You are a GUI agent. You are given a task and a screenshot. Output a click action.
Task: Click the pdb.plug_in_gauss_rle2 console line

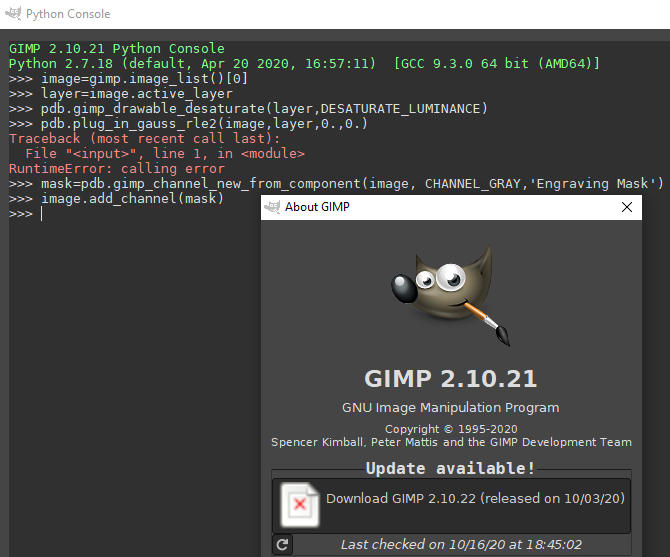pyautogui.click(x=188, y=123)
